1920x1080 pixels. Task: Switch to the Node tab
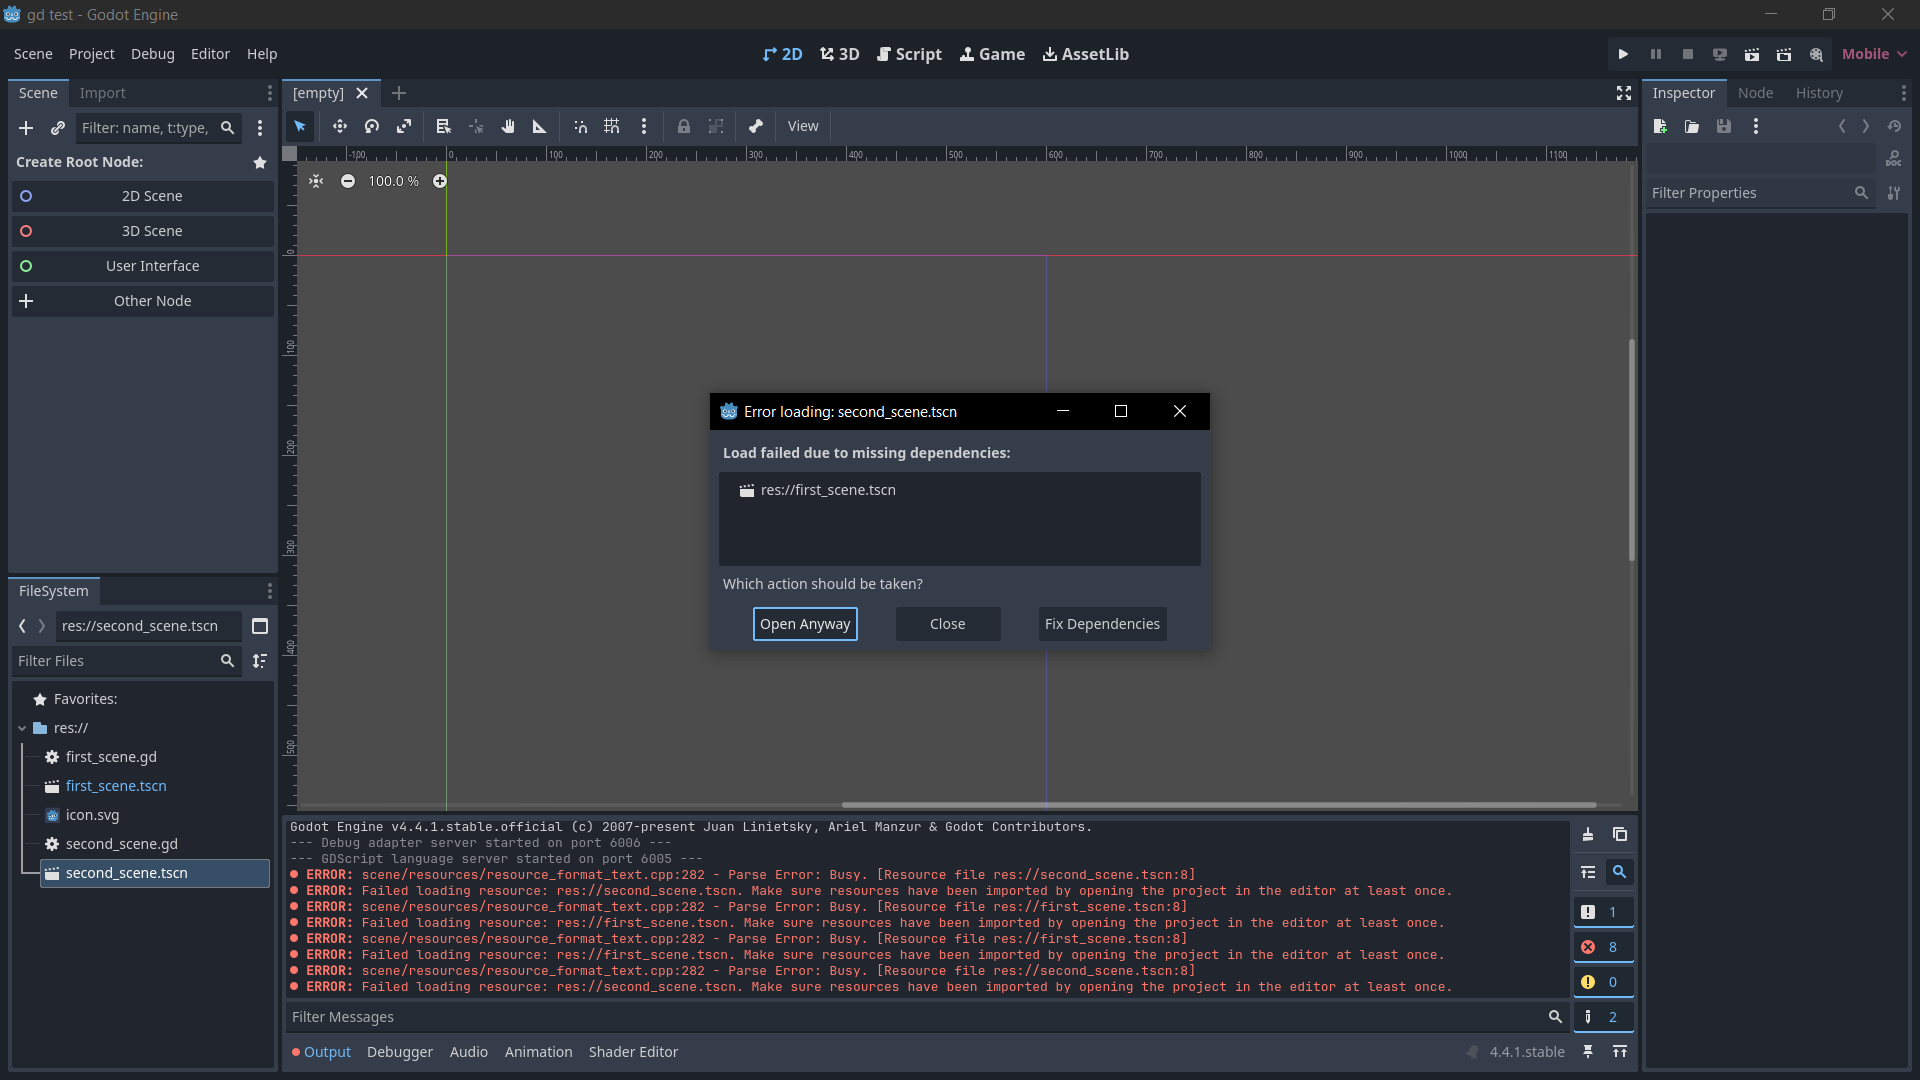pos(1755,93)
